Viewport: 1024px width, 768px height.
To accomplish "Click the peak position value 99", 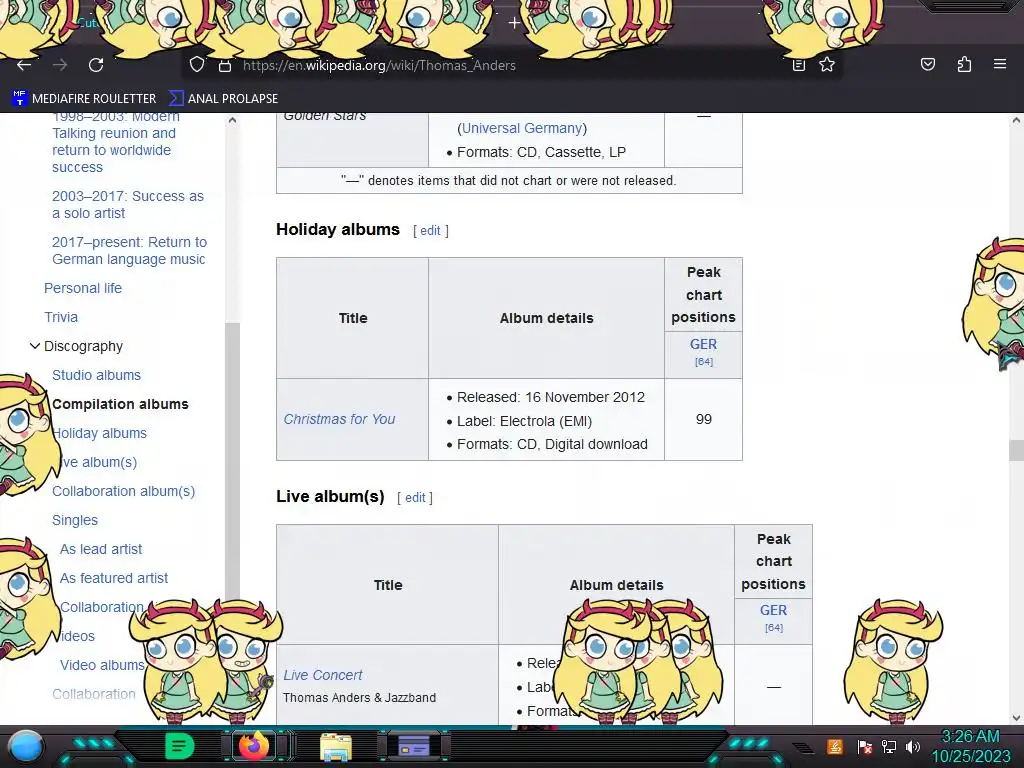I will [x=703, y=419].
